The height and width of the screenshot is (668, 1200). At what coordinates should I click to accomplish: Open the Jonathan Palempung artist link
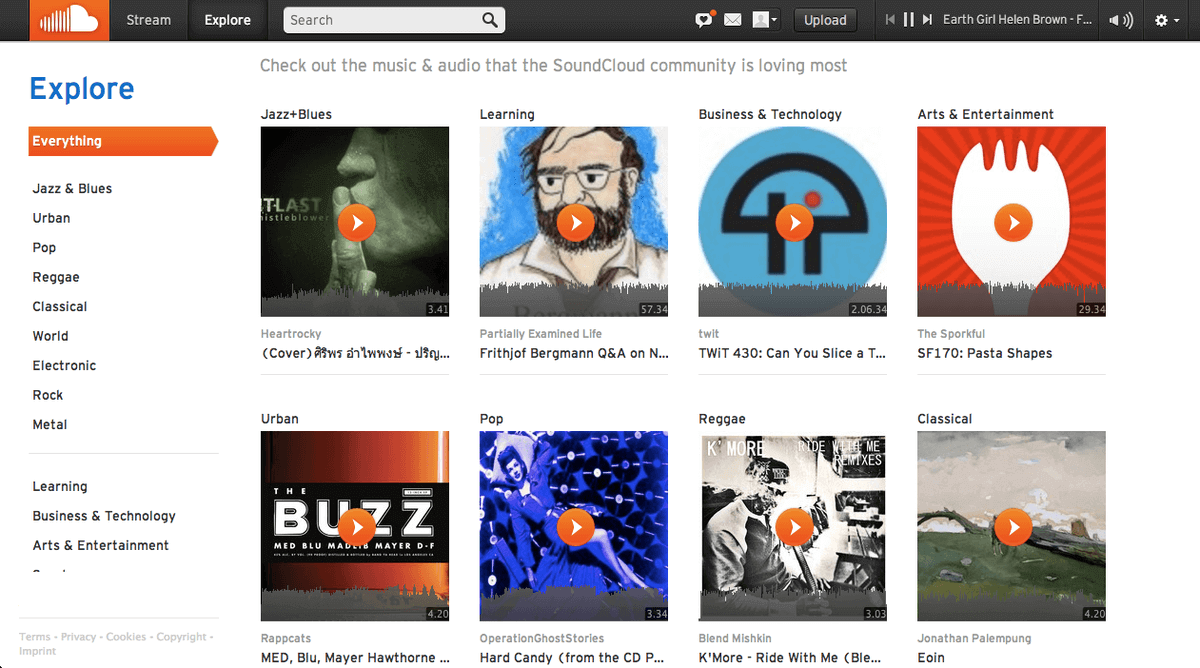[x=974, y=638]
